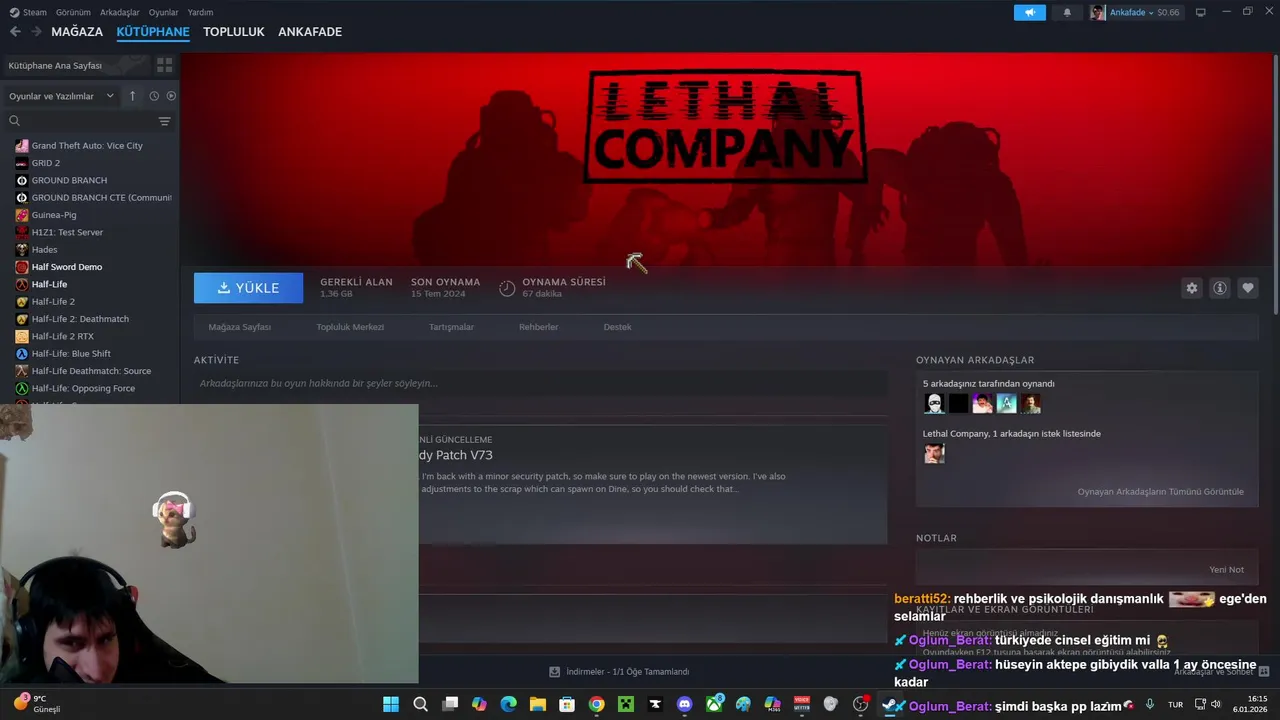Click the first friend avatar who played
The height and width of the screenshot is (720, 1280).
click(934, 403)
